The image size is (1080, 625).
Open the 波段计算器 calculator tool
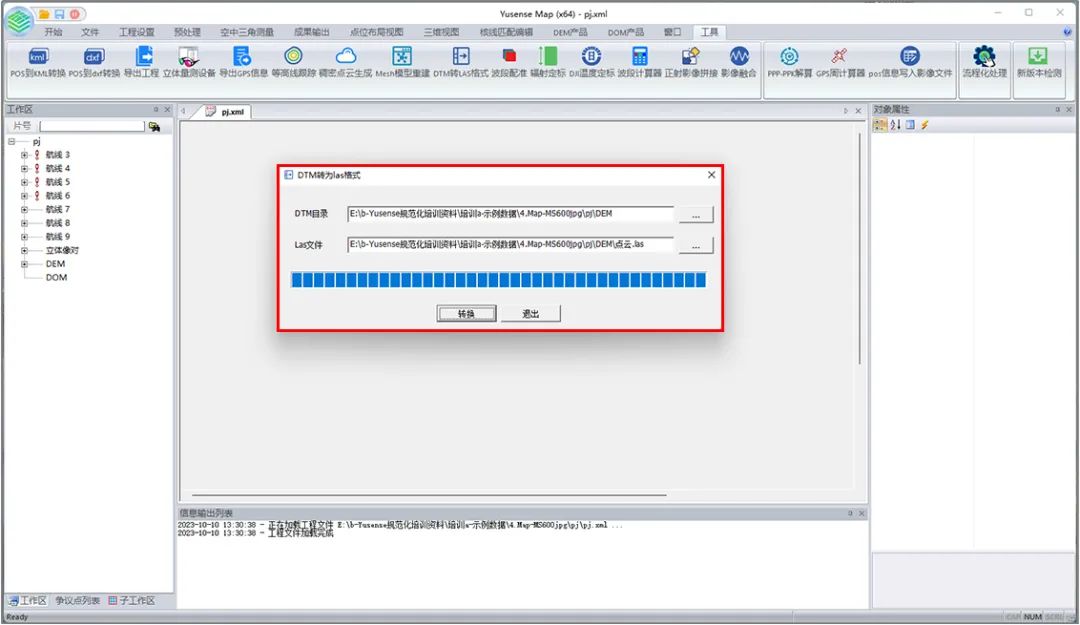pos(640,60)
